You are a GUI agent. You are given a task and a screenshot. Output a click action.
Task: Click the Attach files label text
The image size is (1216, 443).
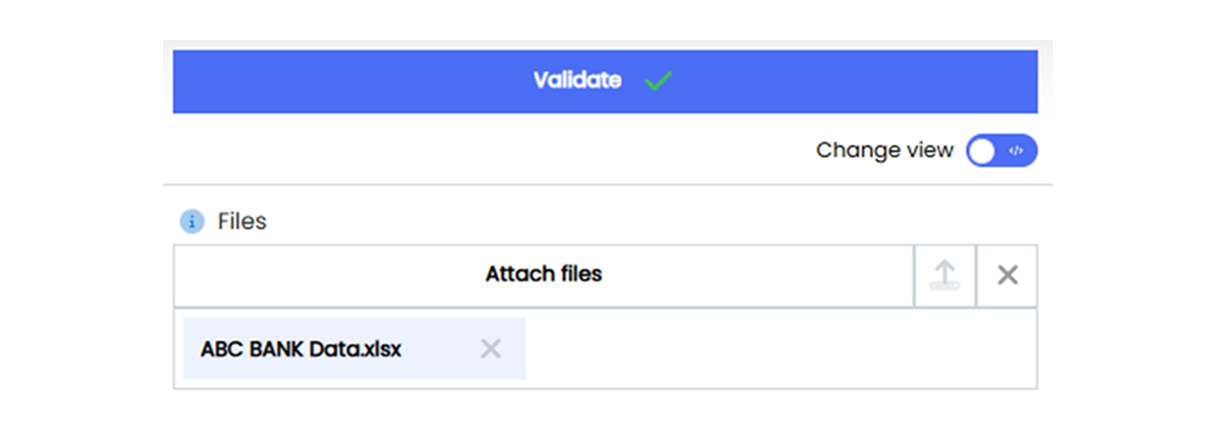(543, 274)
